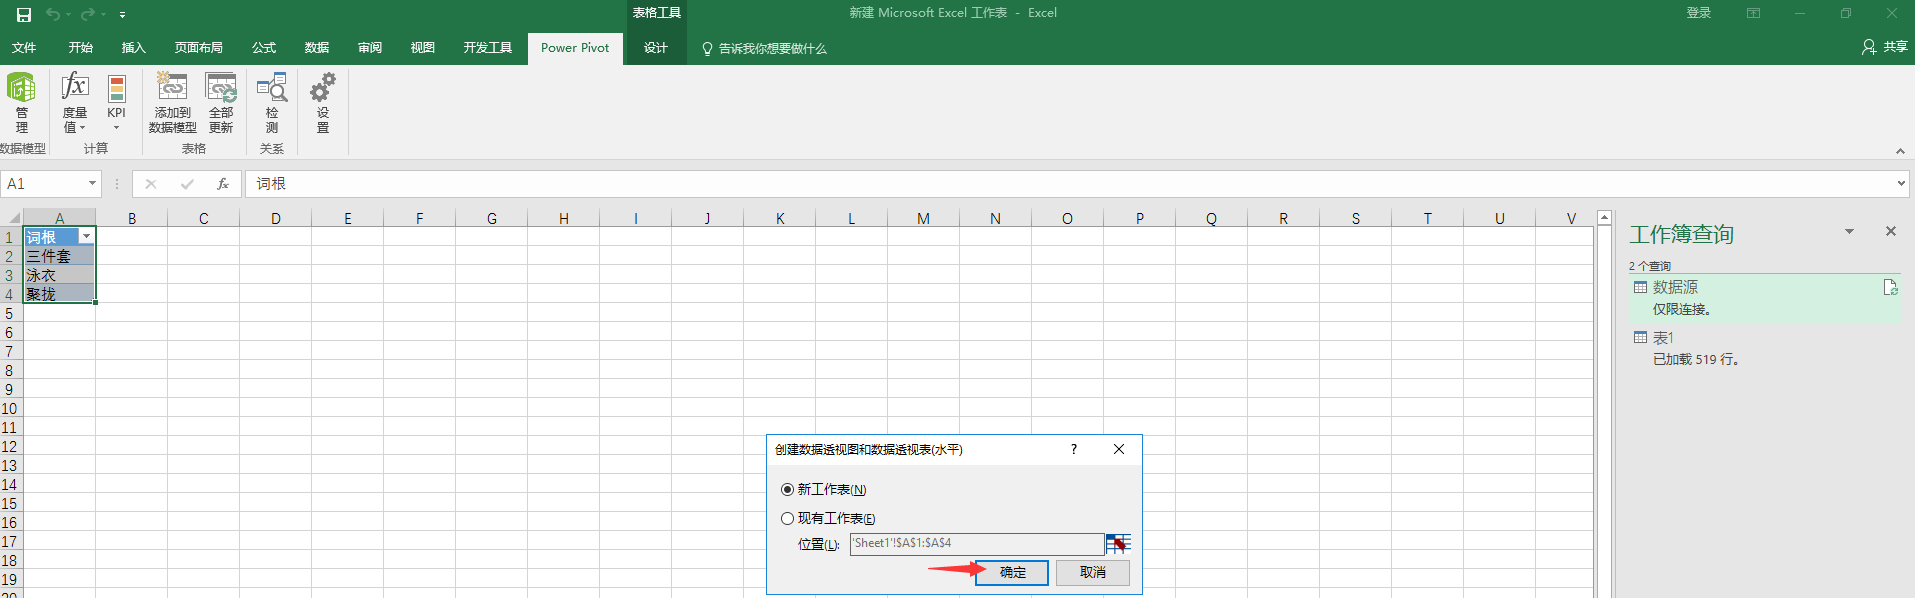Switch to the Insert (插入) tab
Screen dimensions: 1915x598
tap(133, 48)
